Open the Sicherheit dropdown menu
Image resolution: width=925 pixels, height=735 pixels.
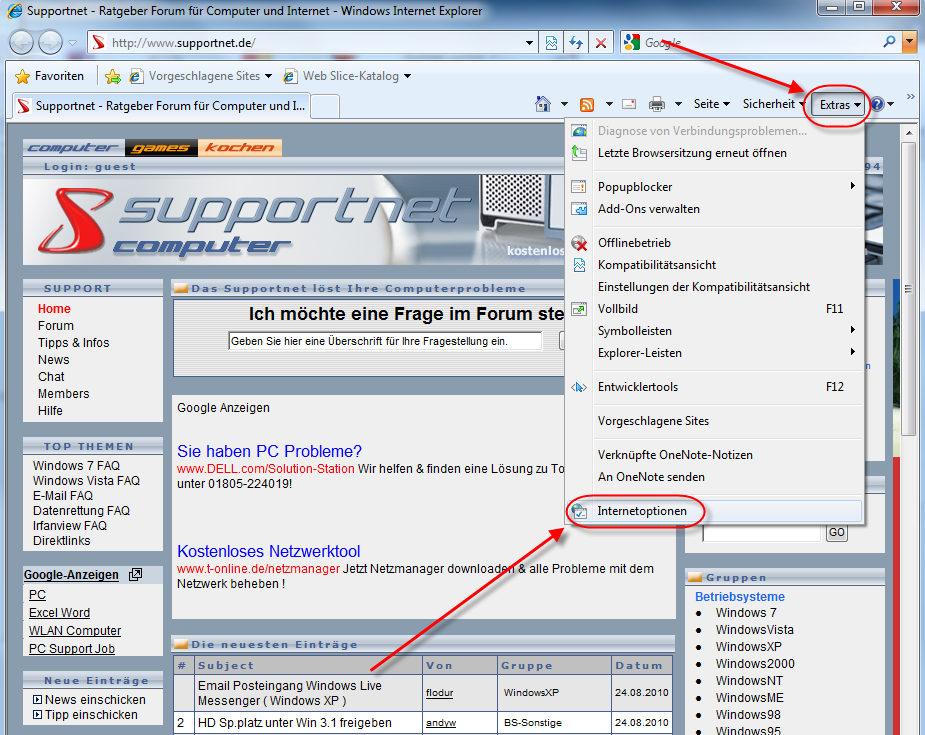(773, 104)
